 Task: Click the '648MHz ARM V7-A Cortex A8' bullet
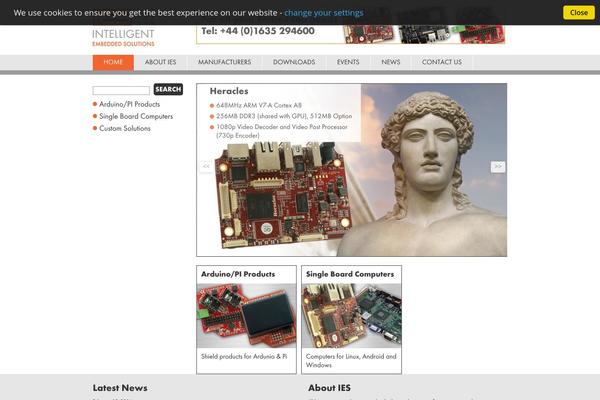click(259, 105)
